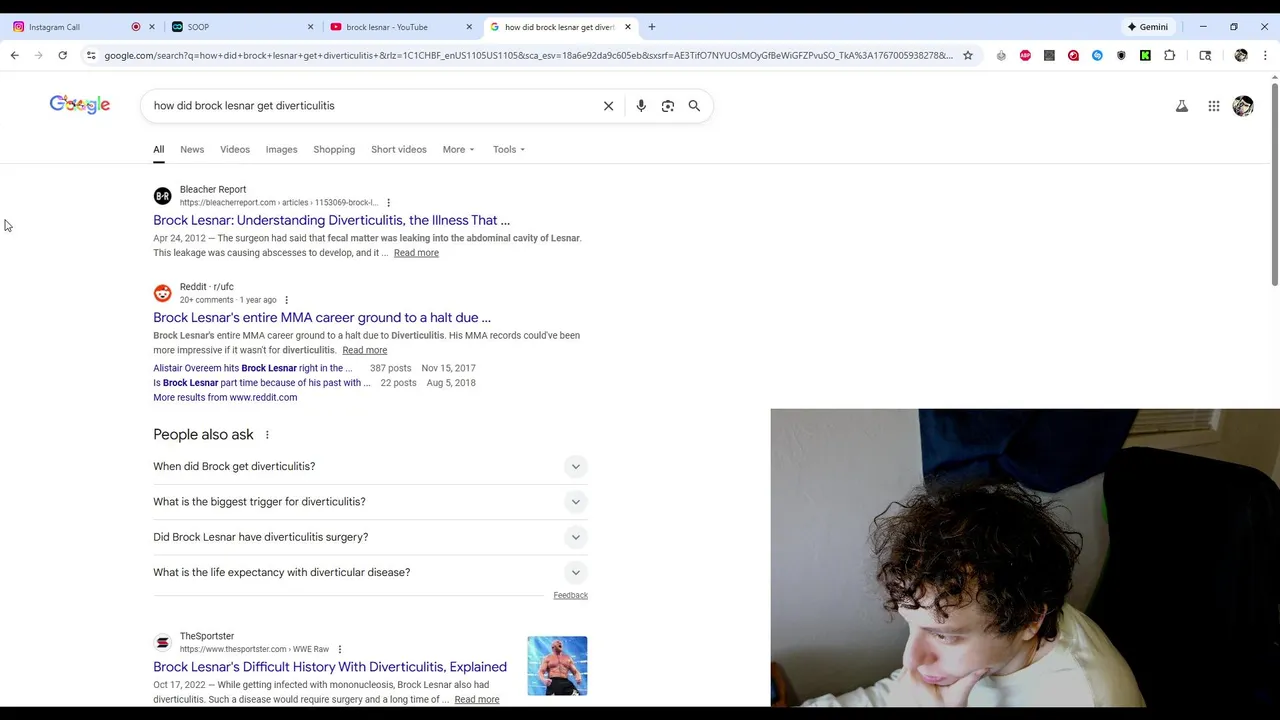Click the Bleacher Report site name
This screenshot has height=720, width=1280.
[213, 189]
